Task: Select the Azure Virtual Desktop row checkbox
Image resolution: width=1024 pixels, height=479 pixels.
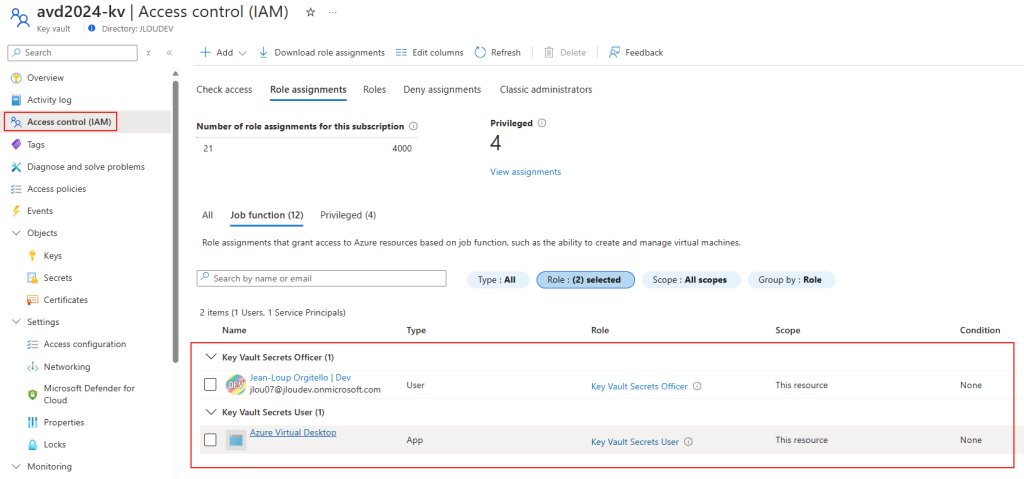Action: click(210, 440)
